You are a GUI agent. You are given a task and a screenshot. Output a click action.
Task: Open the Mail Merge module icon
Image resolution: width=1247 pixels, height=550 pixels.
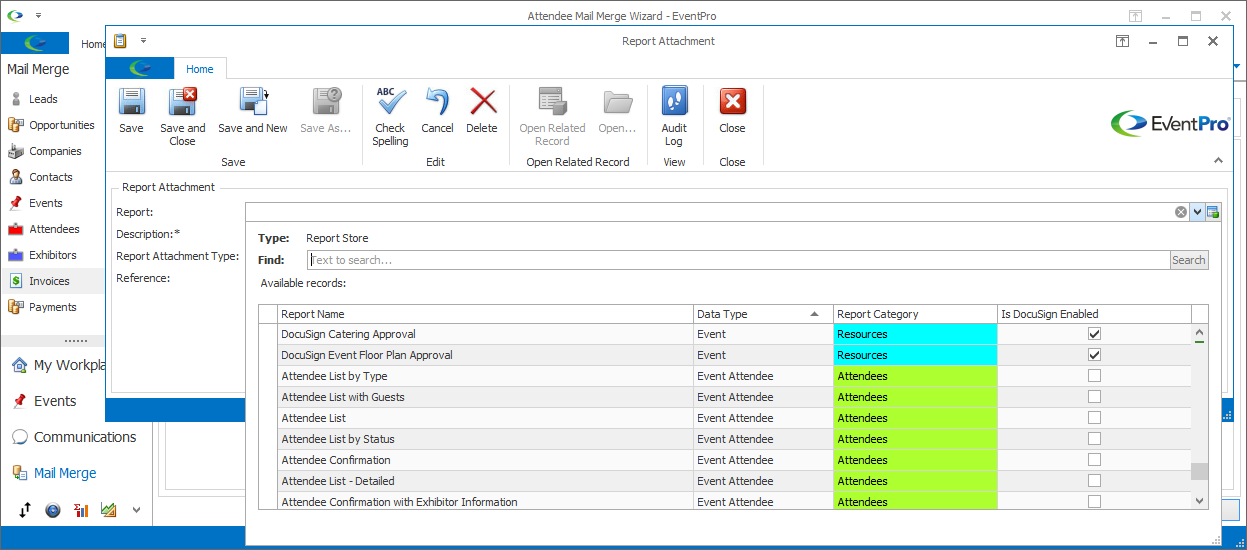click(19, 473)
